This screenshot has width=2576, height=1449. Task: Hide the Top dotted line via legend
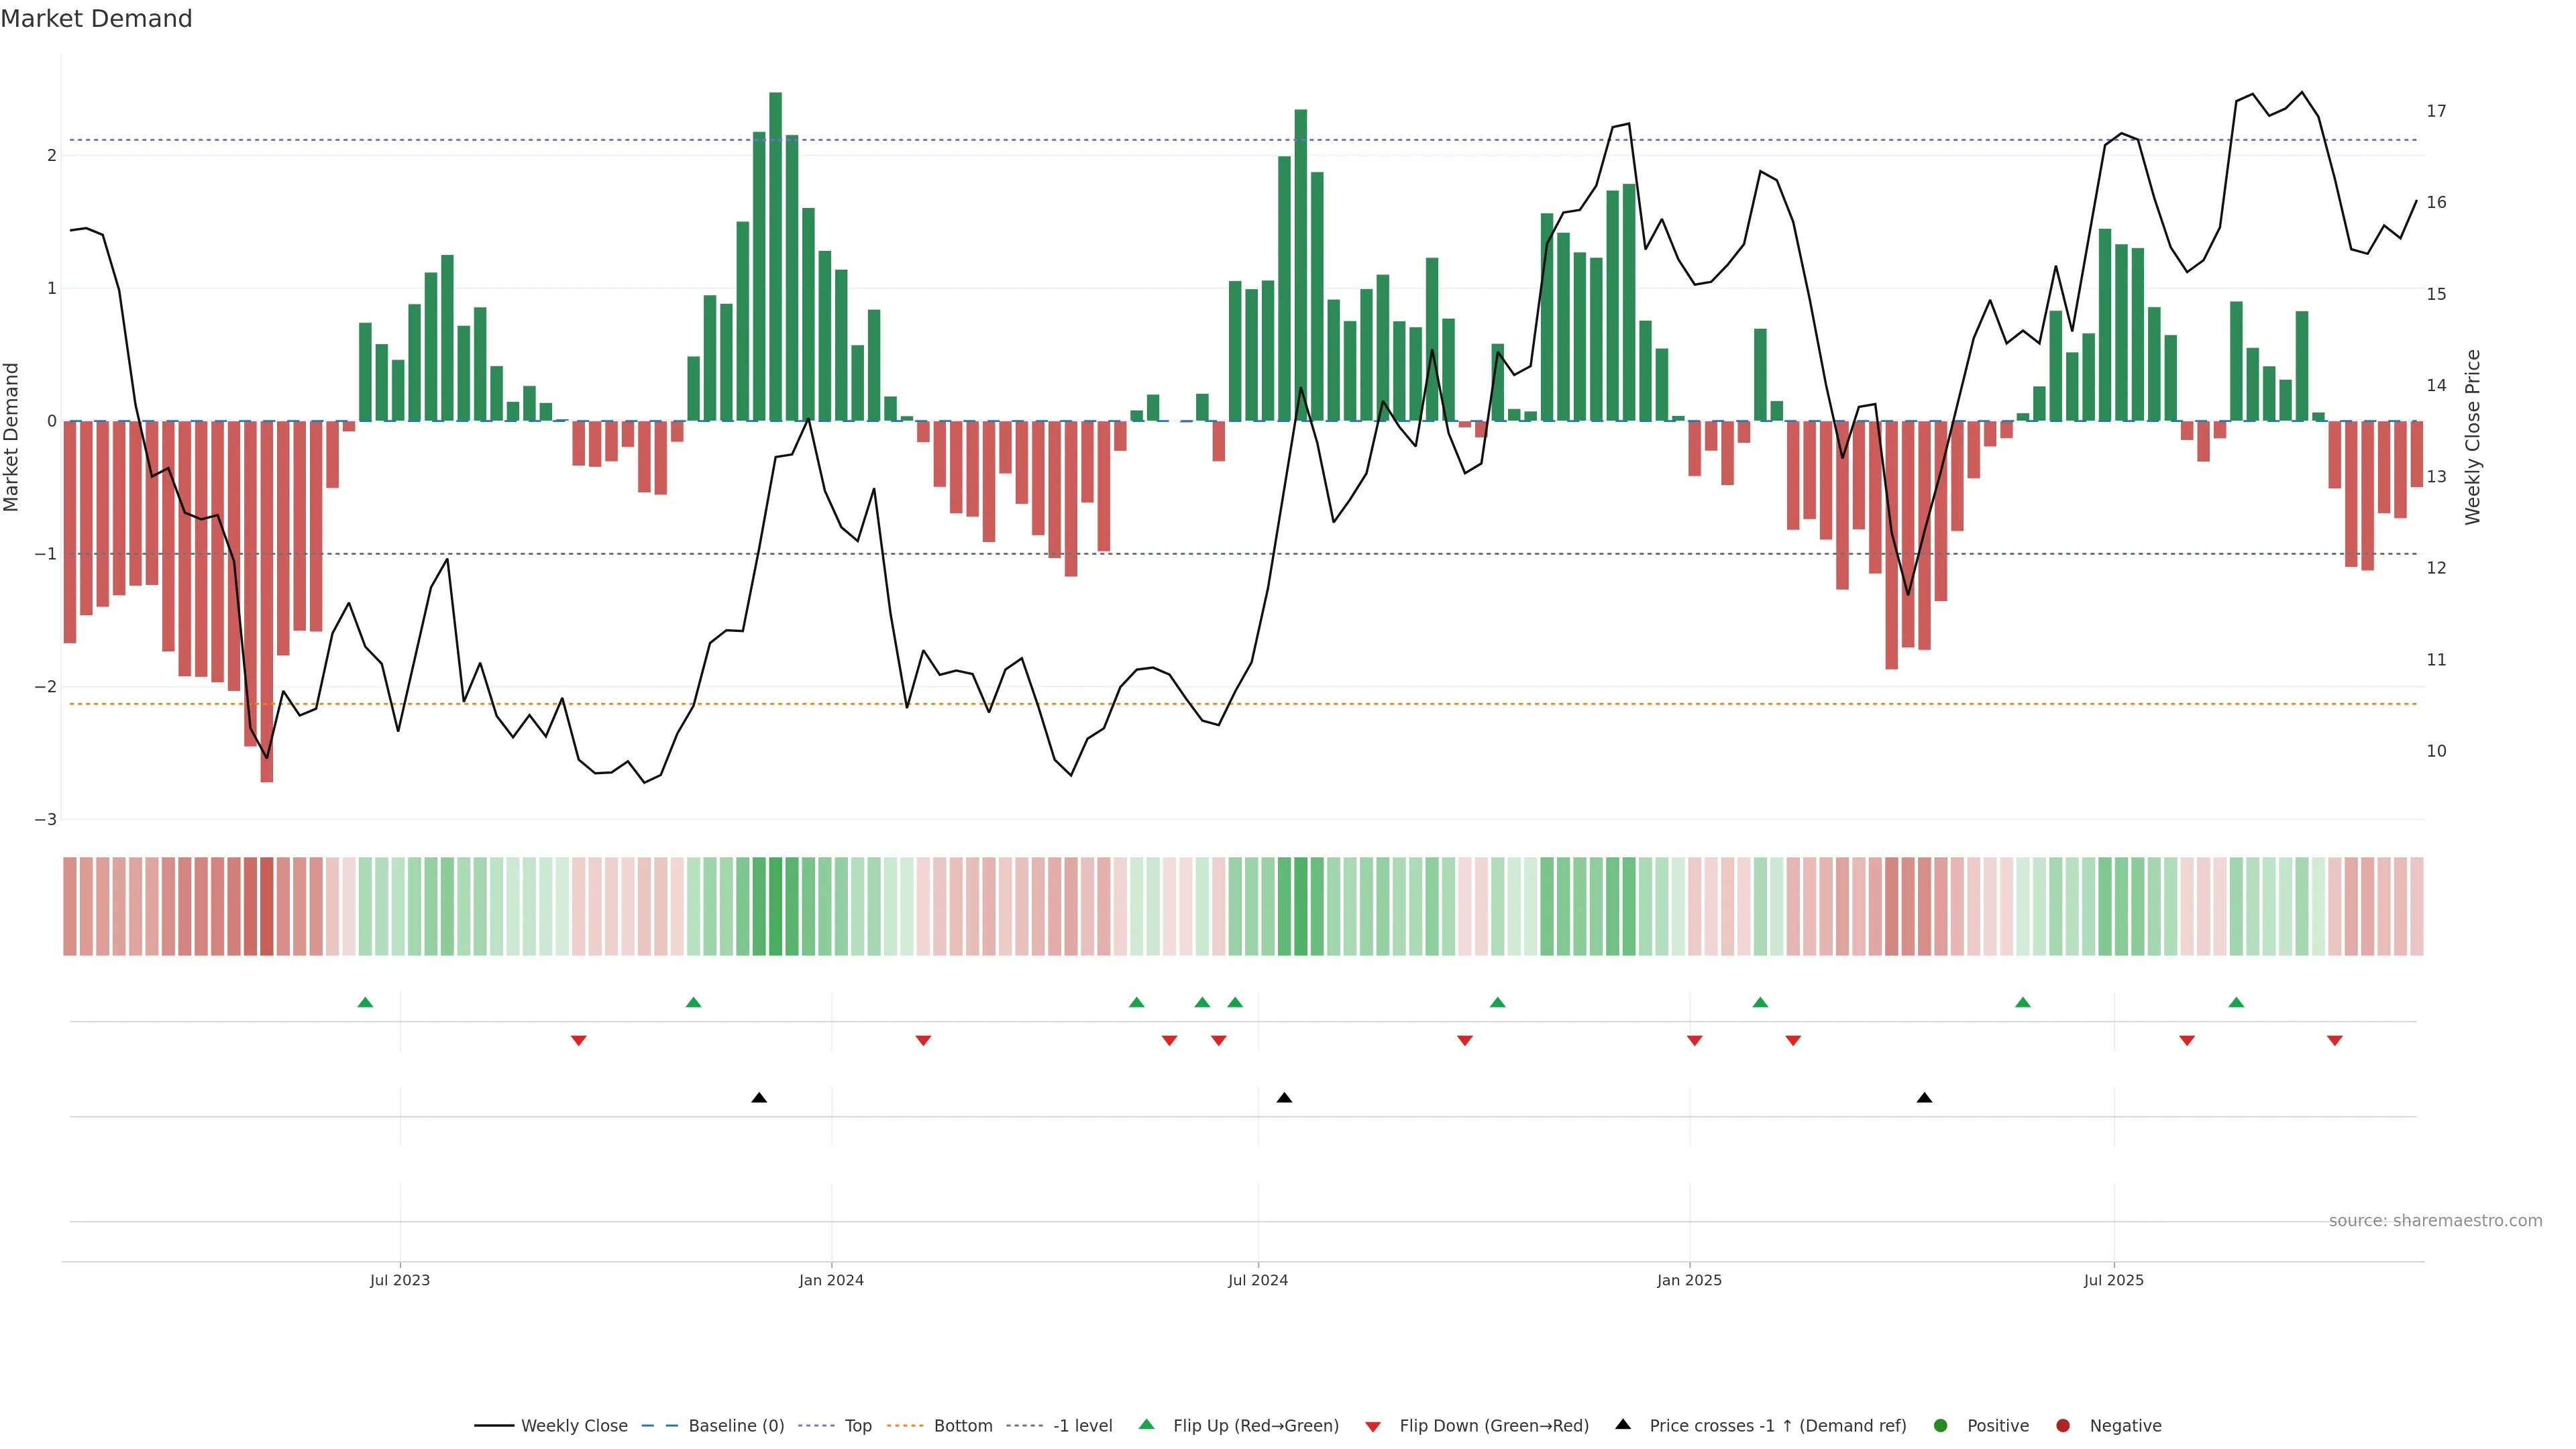point(857,1426)
